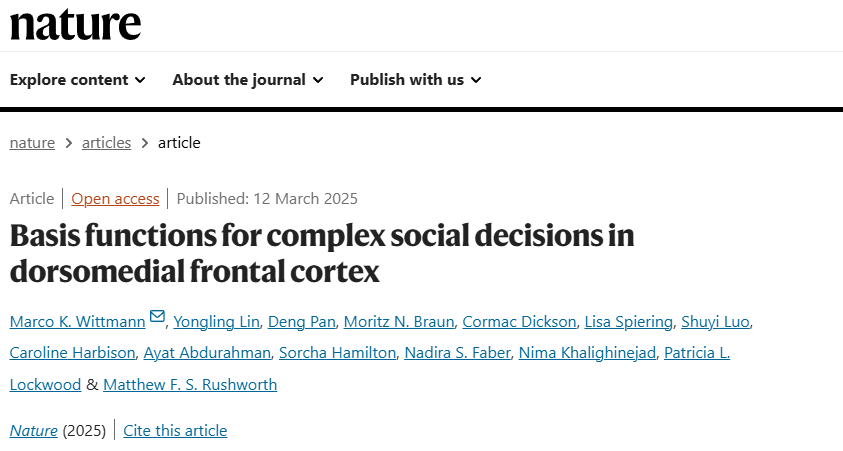This screenshot has height=451, width=843.
Task: Expand the Explore content menu
Action: coord(77,80)
